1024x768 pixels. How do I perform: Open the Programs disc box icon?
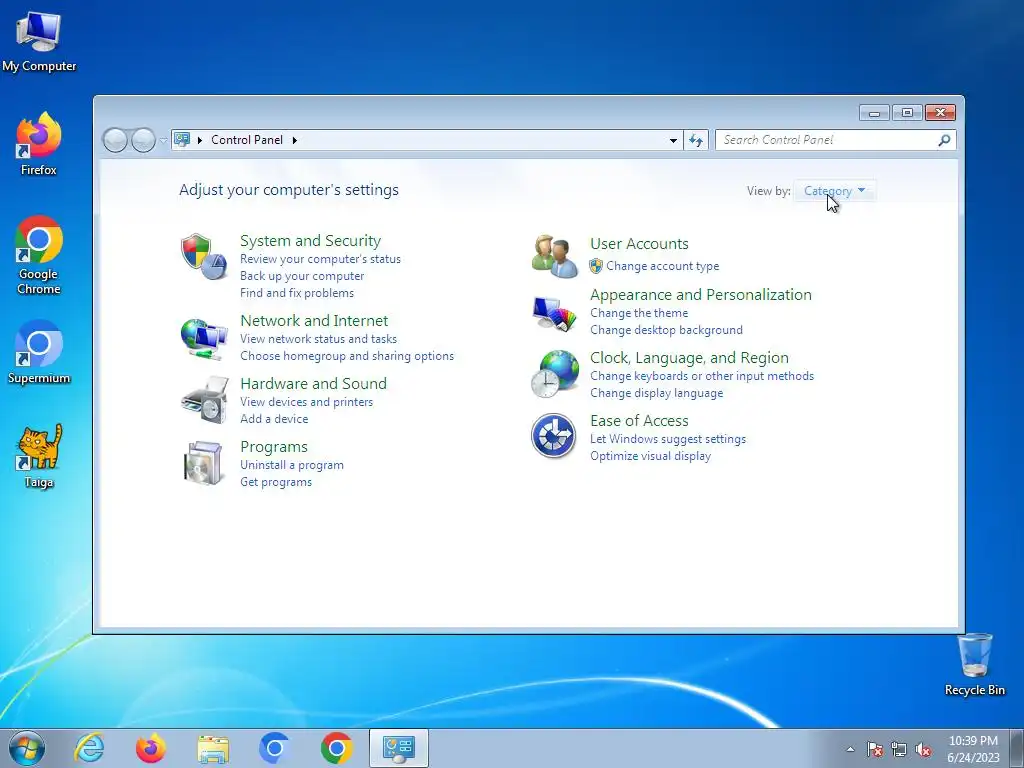(204, 462)
